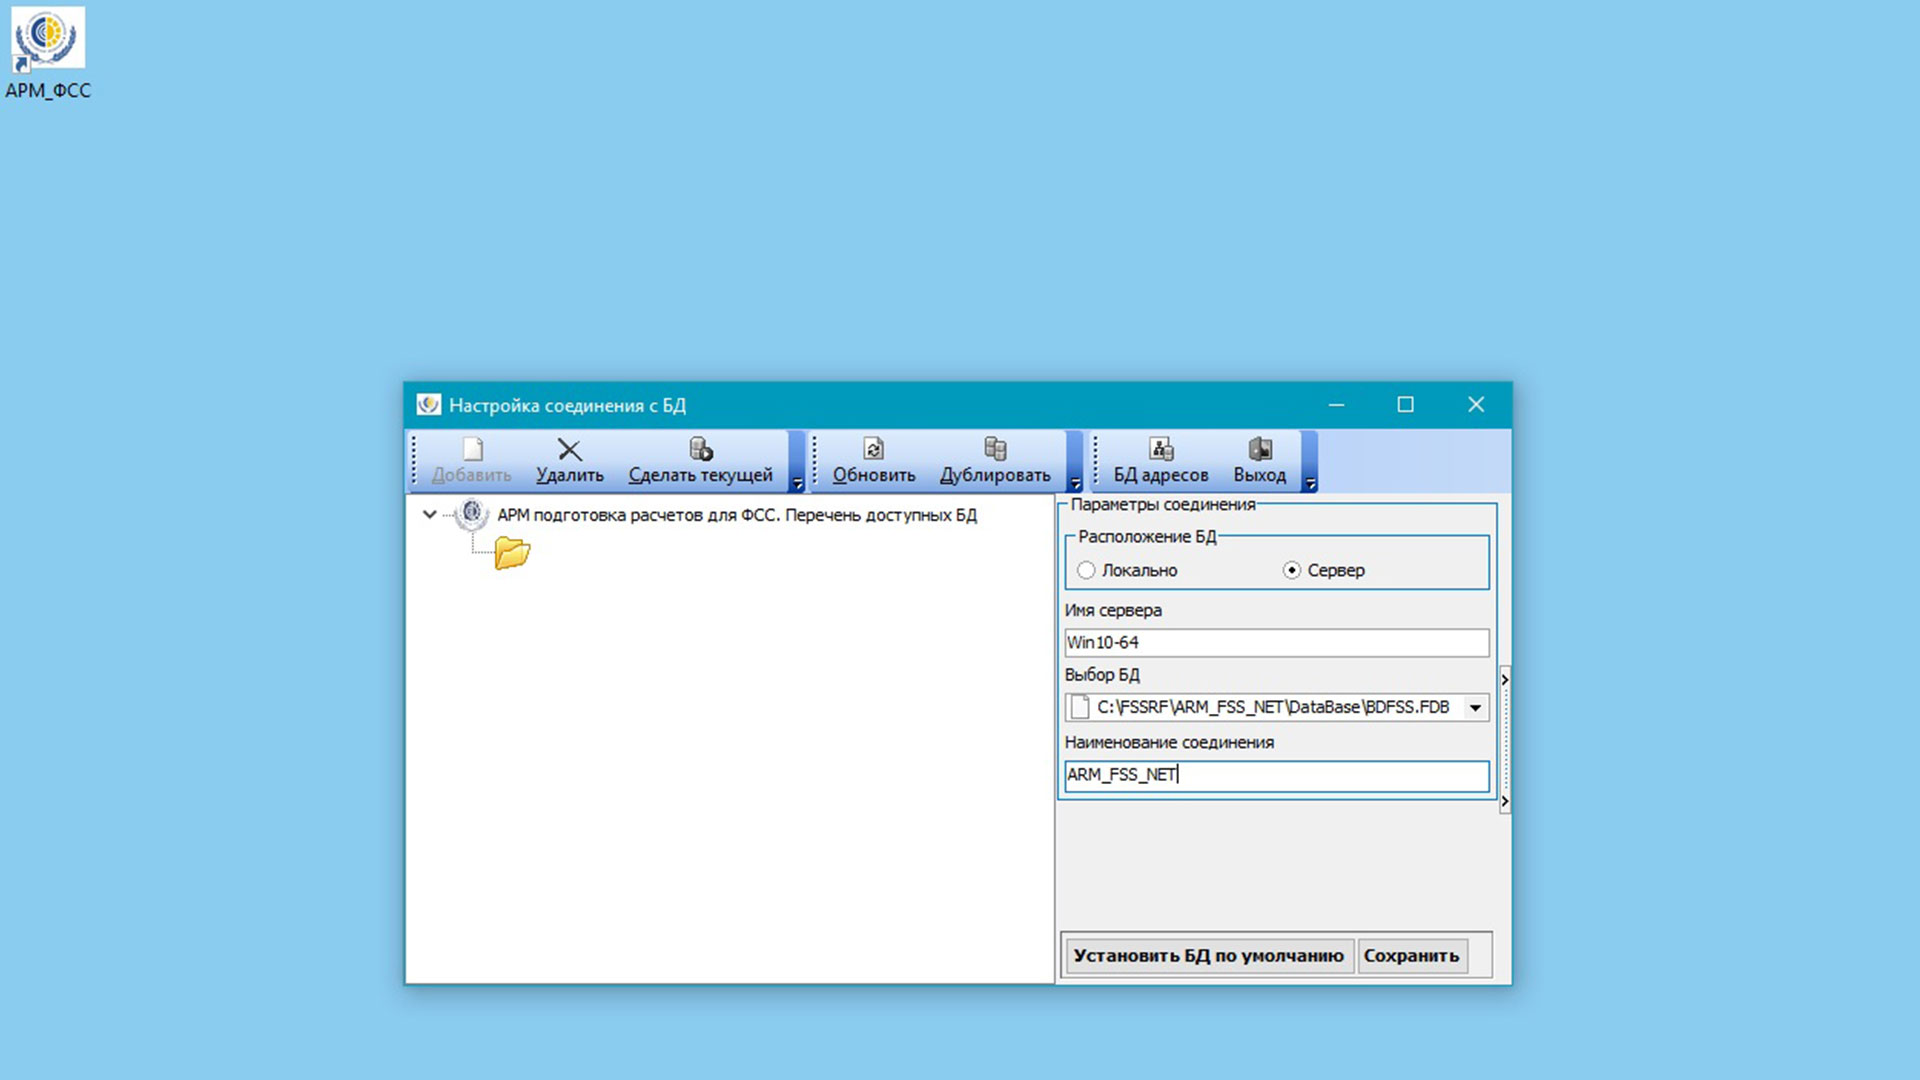Collapse the root tree node chevron

point(429,514)
